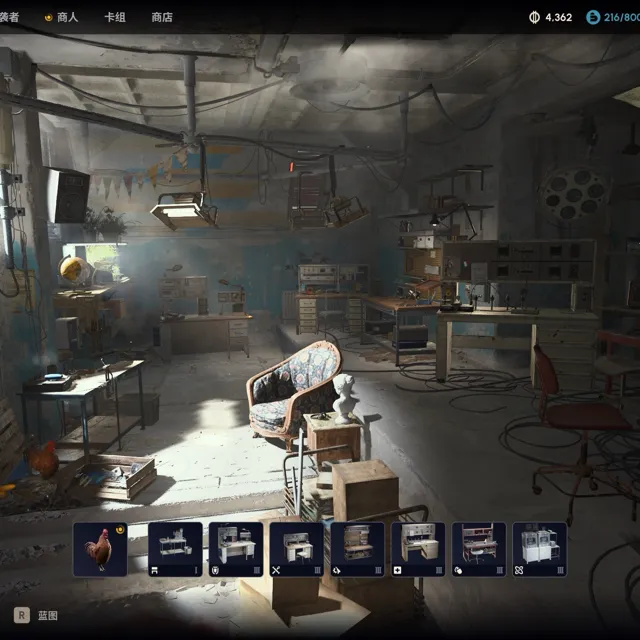
Task: Open the 卡组 tab
Action: click(115, 17)
